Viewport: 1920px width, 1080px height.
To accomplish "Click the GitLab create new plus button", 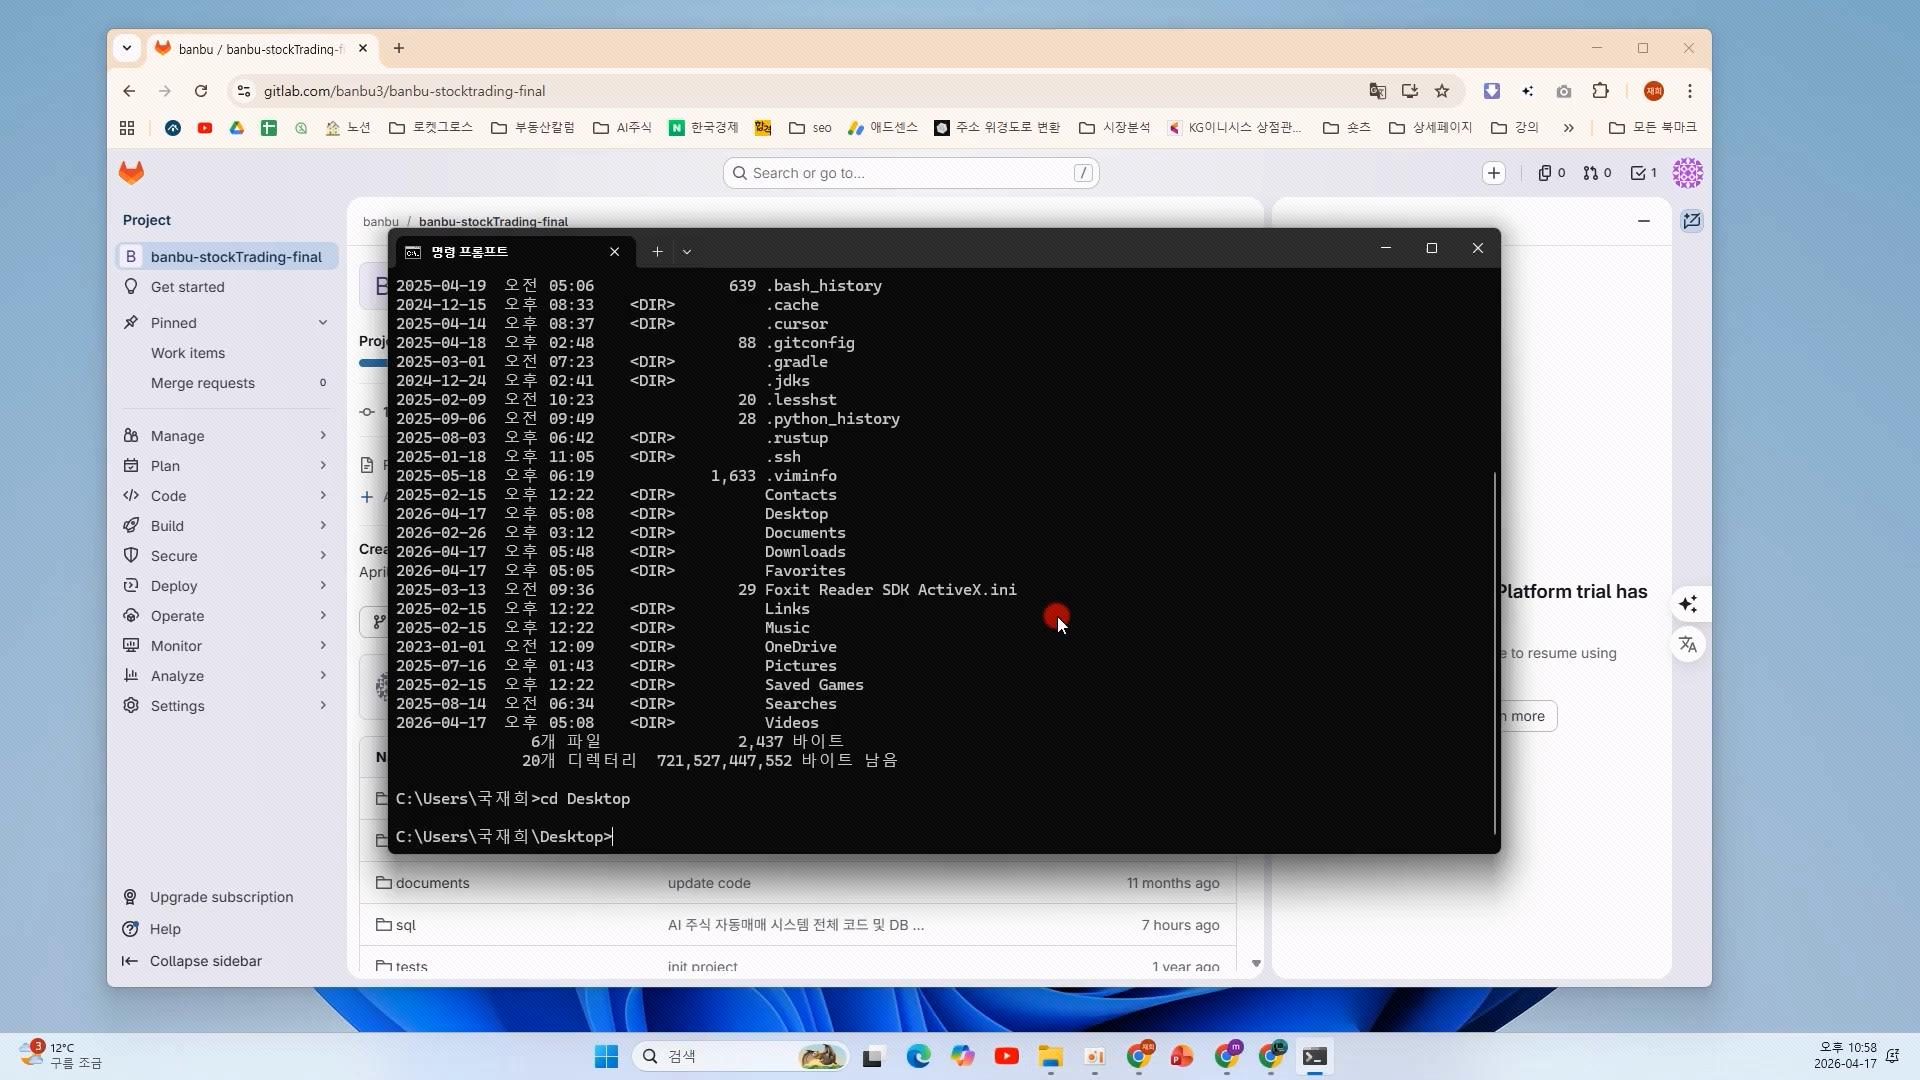I will tap(1494, 173).
